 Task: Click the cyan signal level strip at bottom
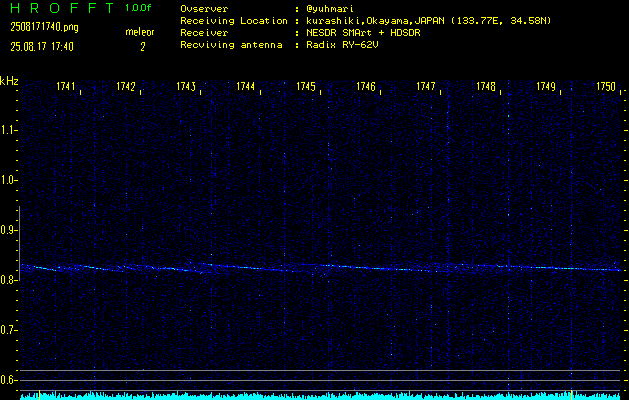[320, 396]
